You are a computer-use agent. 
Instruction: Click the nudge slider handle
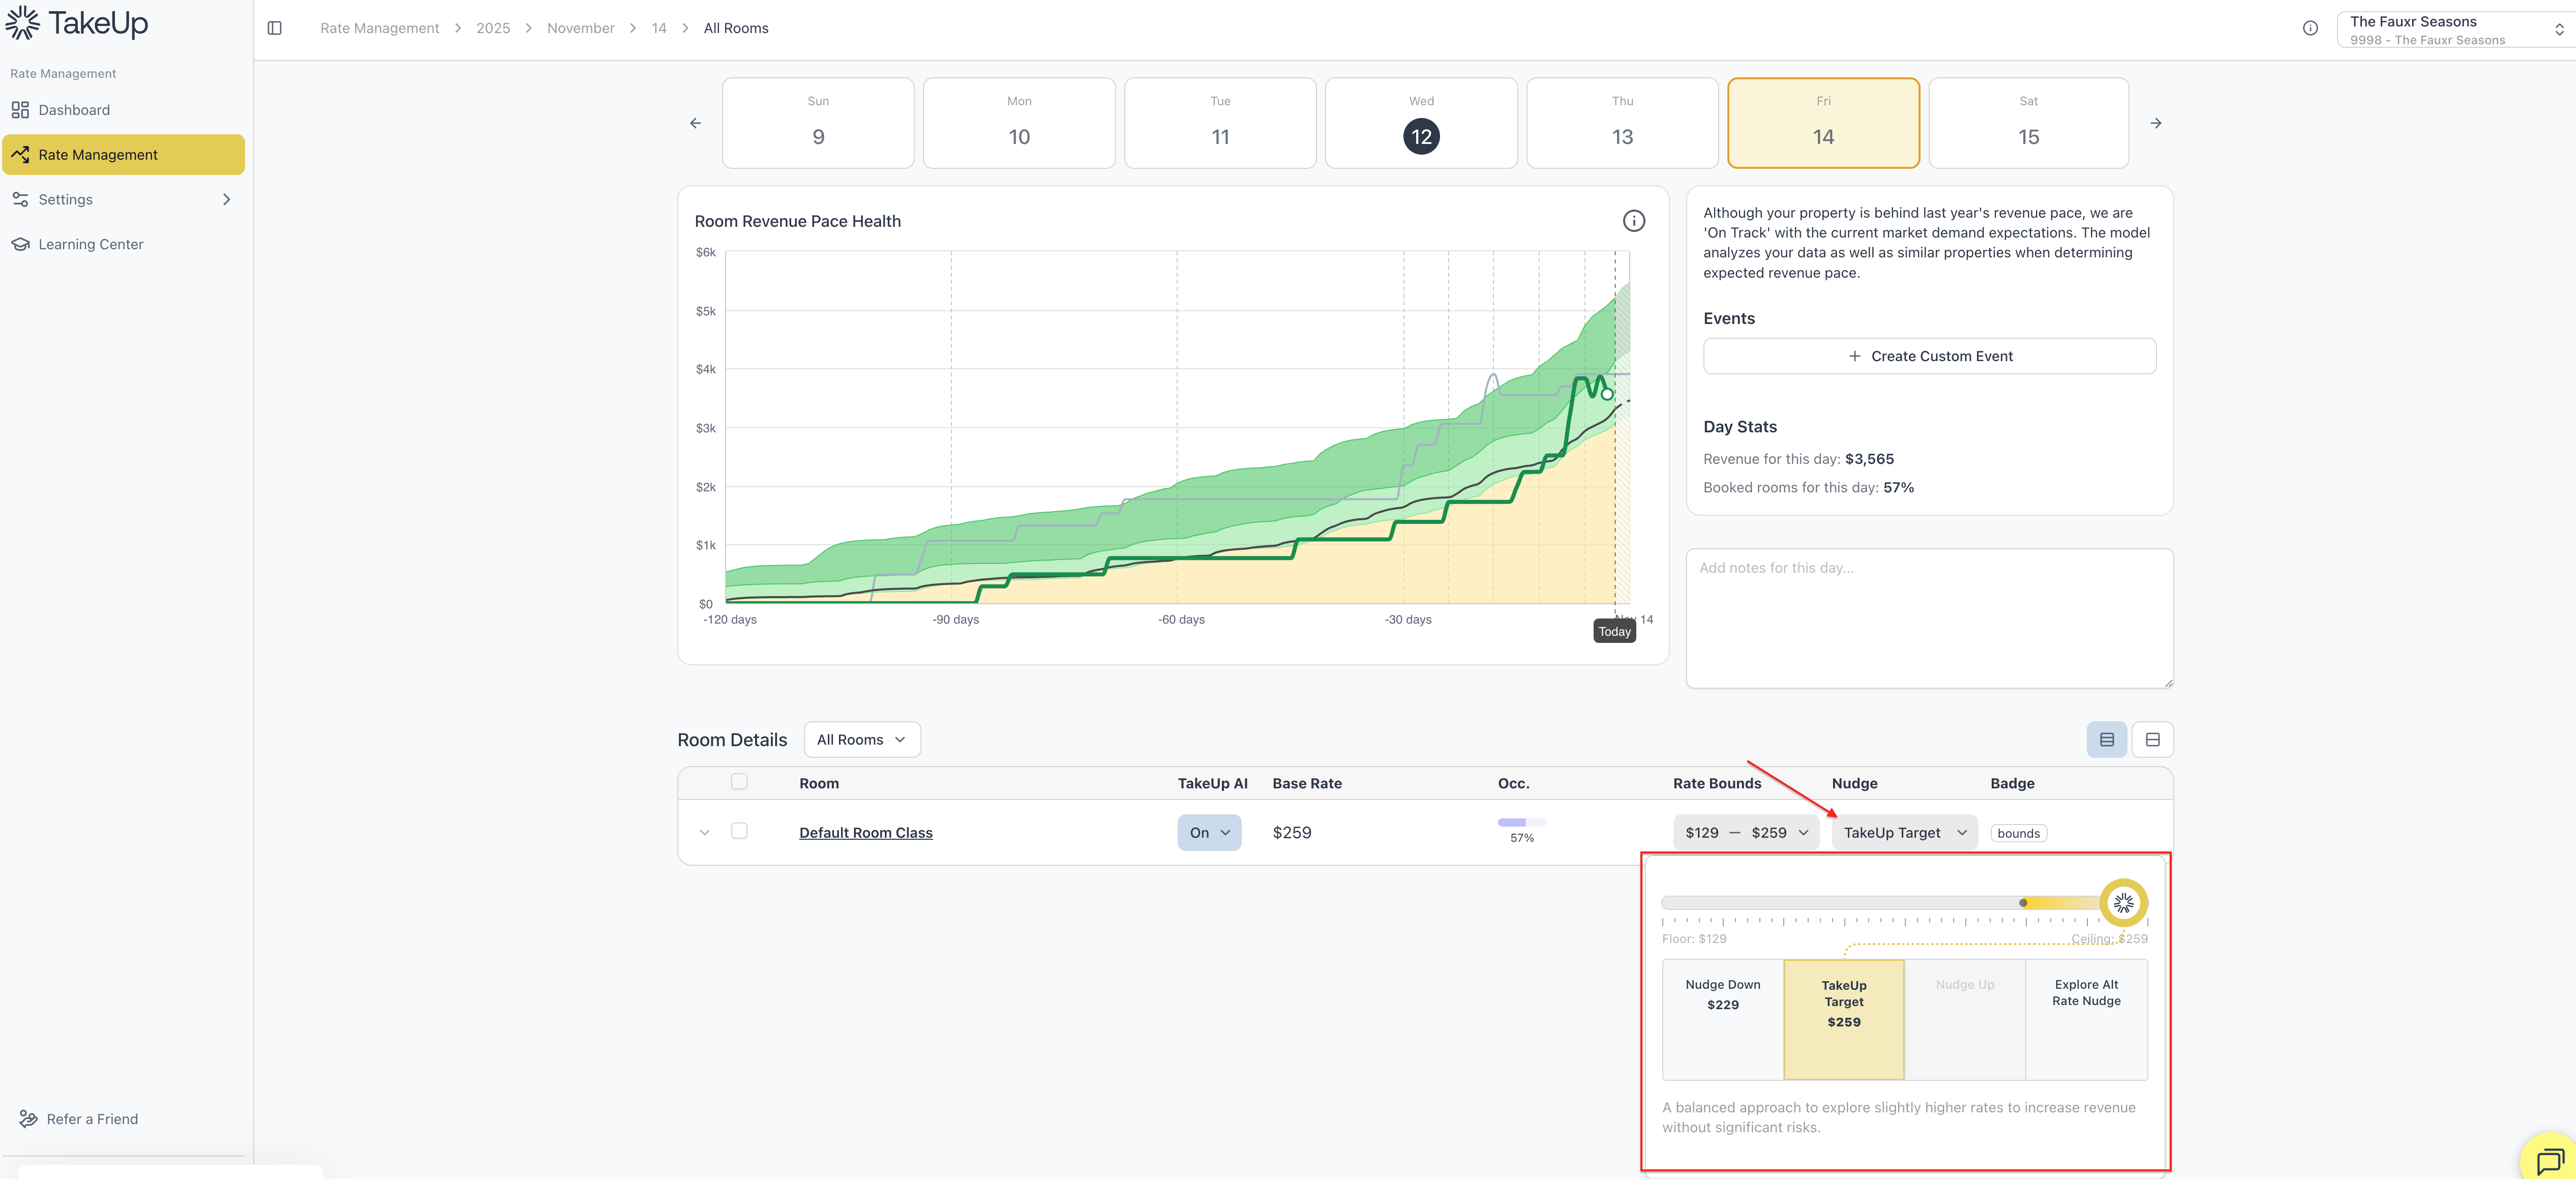point(2123,903)
